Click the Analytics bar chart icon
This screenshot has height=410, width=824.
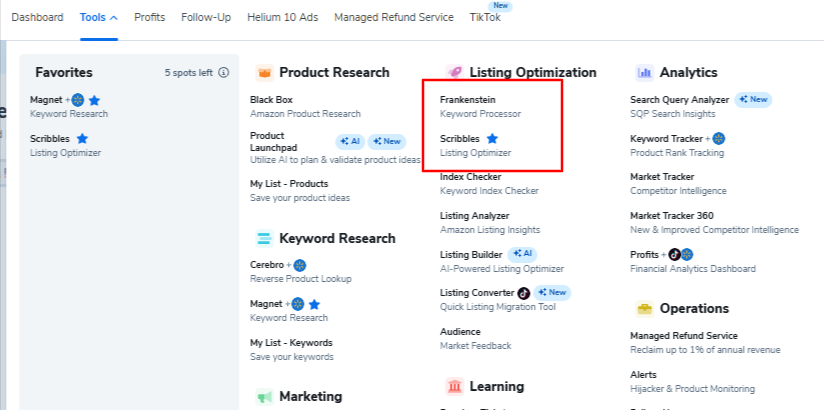(645, 73)
